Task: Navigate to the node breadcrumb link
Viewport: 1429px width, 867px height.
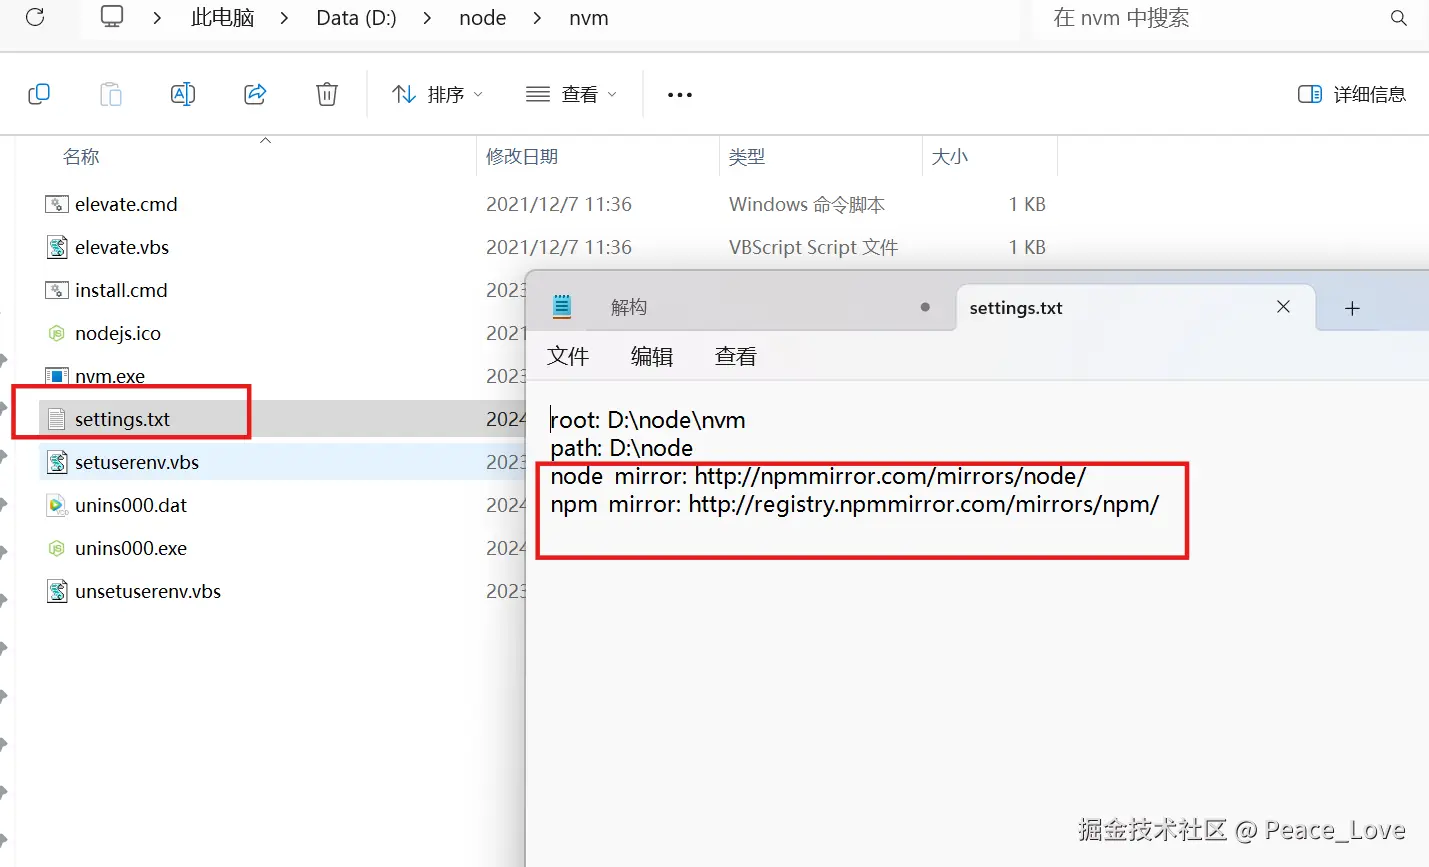Action: pyautogui.click(x=482, y=17)
